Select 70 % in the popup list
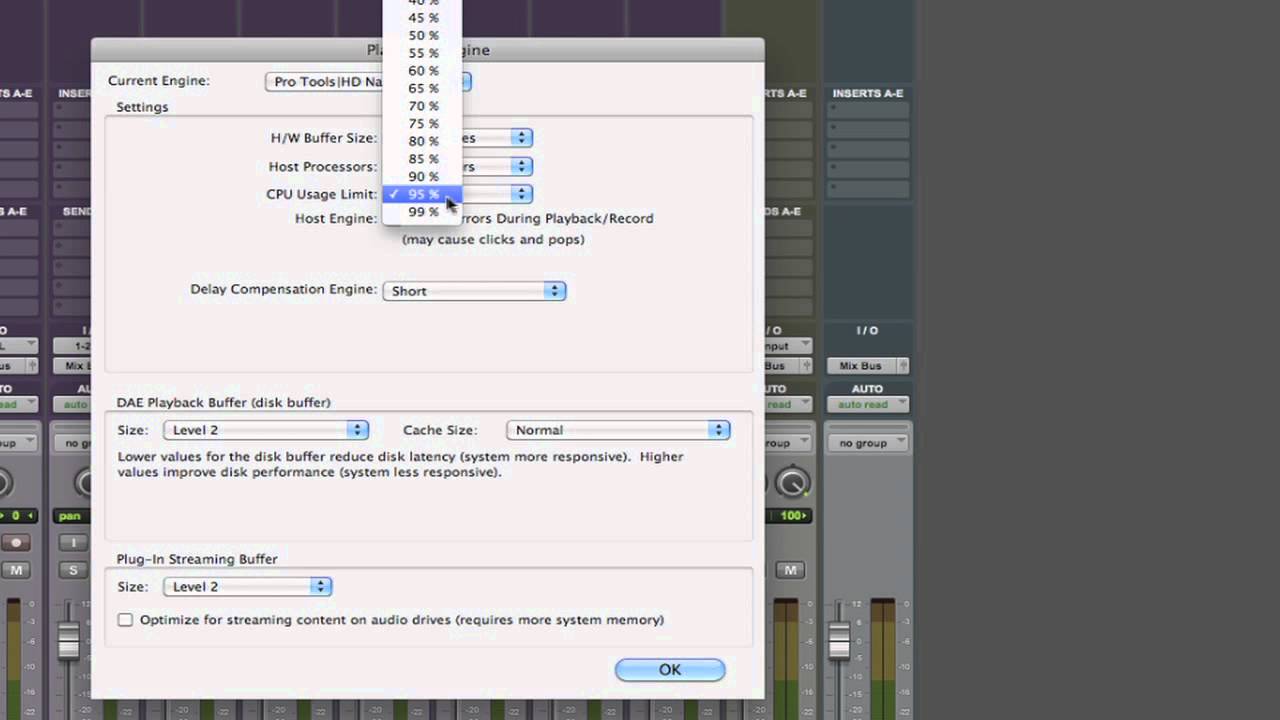The height and width of the screenshot is (720, 1280). click(423, 106)
